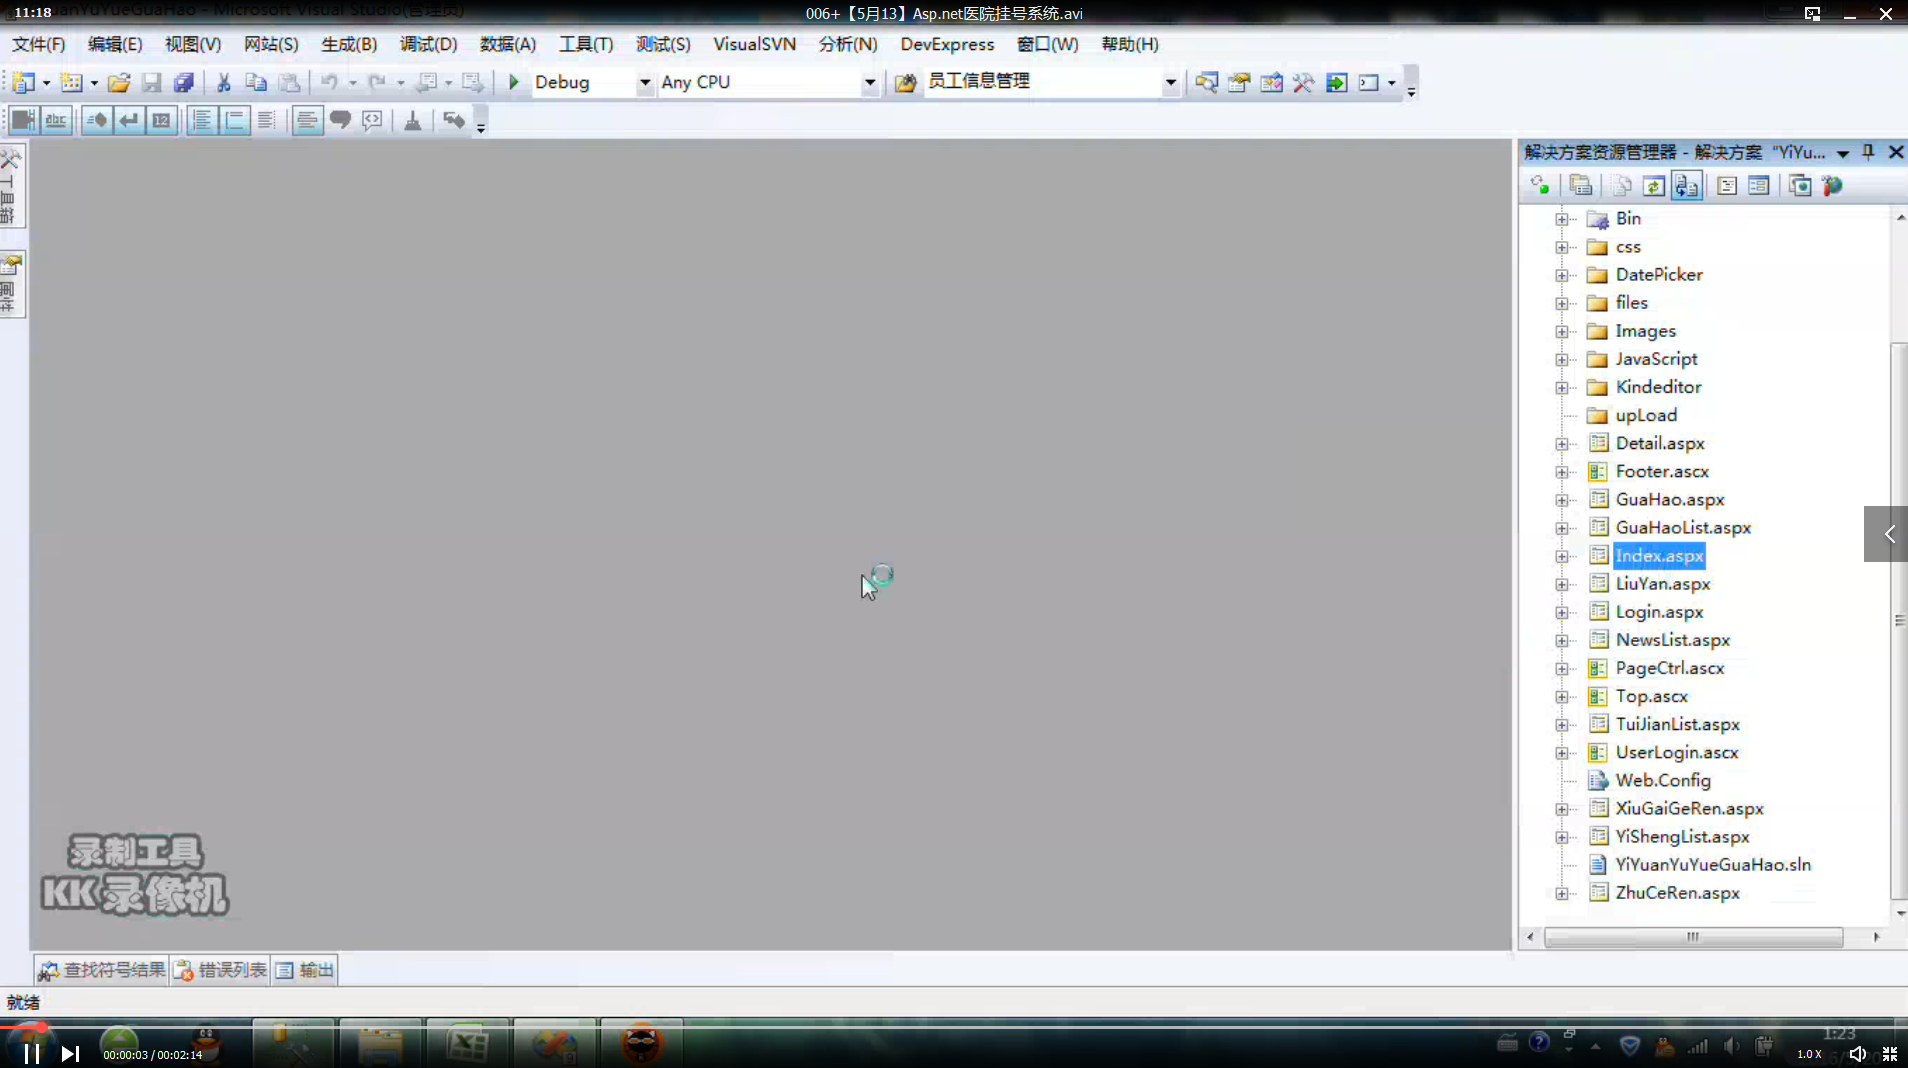Screen dimensions: 1908x1068
Task: Click the Save icon in the toolbar
Action: [x=151, y=82]
